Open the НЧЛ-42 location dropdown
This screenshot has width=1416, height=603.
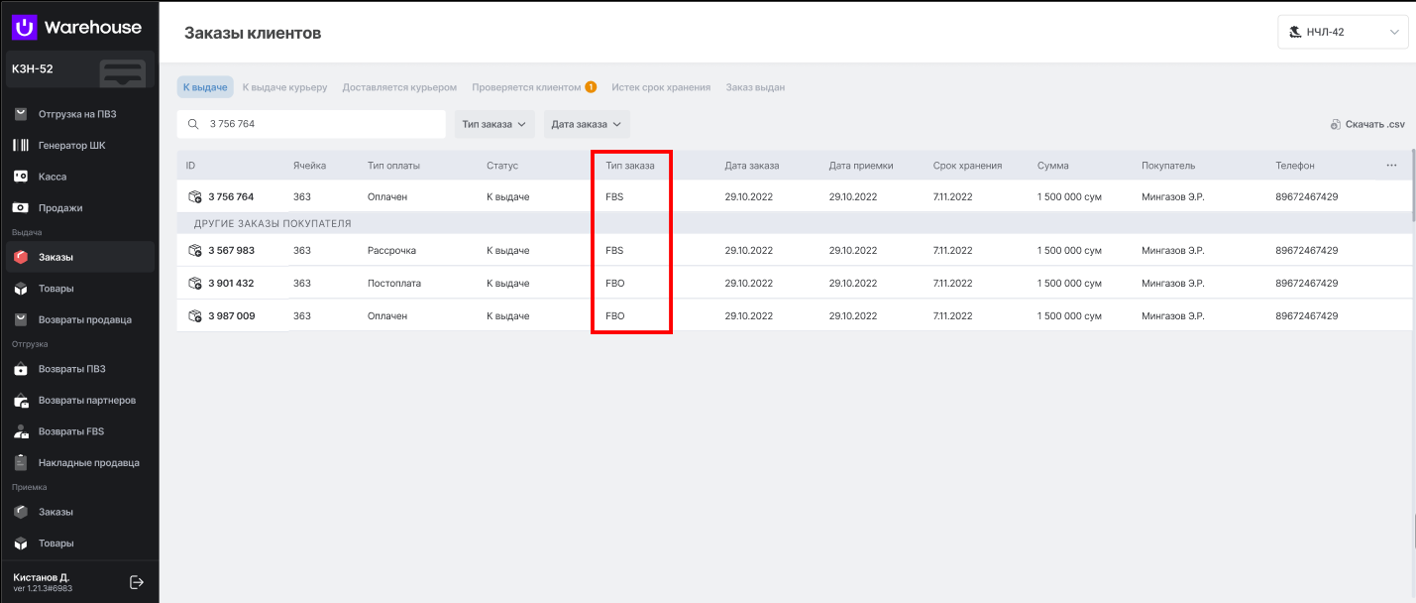(x=1342, y=32)
